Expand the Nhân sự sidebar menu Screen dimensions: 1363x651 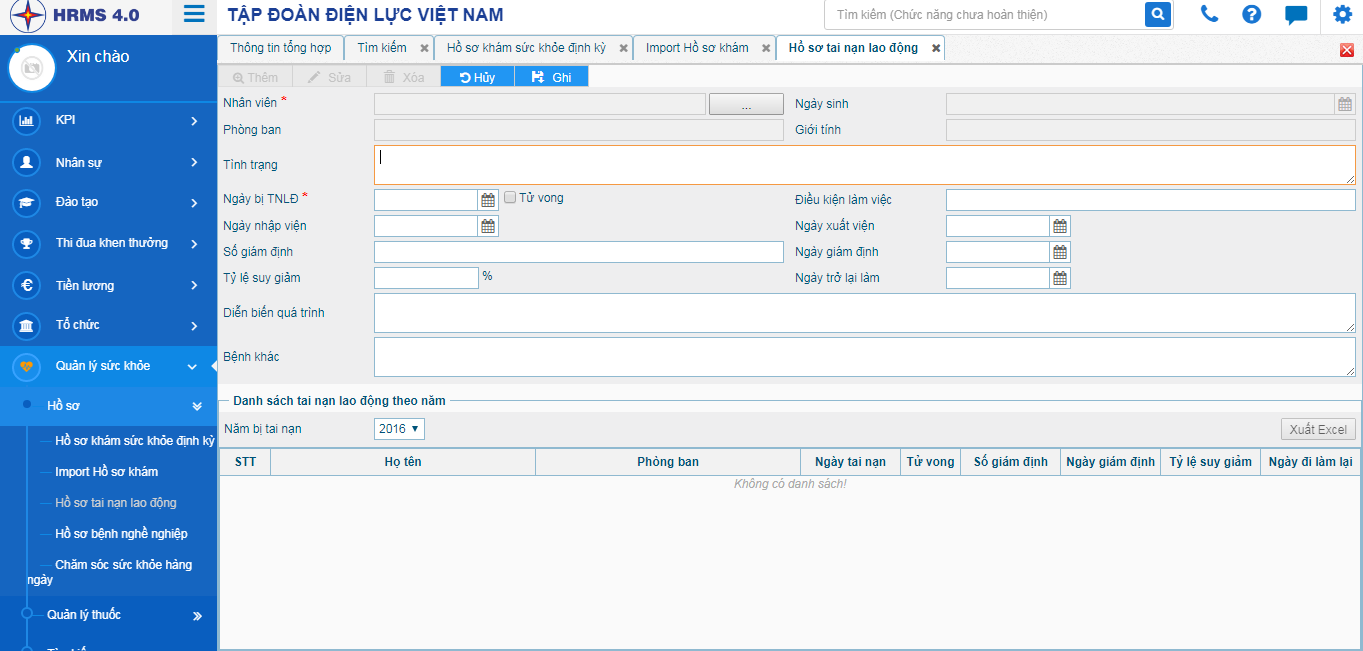tap(194, 162)
